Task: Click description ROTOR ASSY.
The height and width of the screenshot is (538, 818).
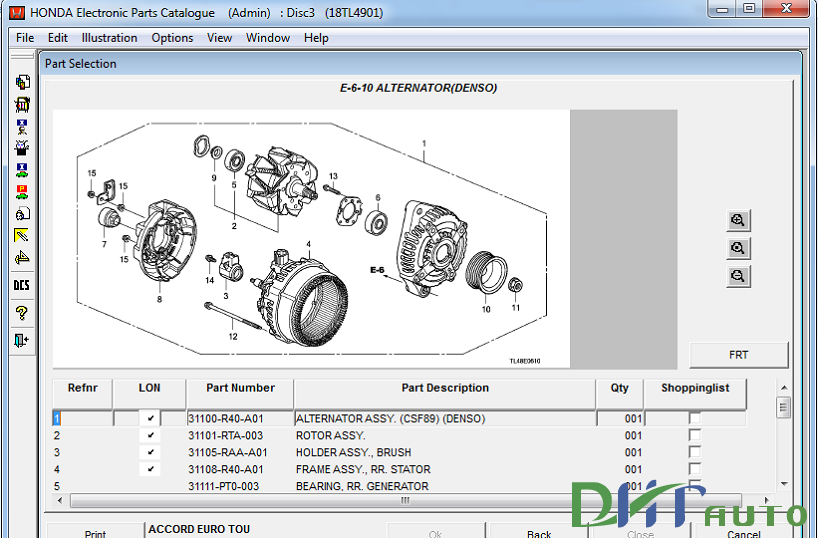Action: pyautogui.click(x=330, y=435)
